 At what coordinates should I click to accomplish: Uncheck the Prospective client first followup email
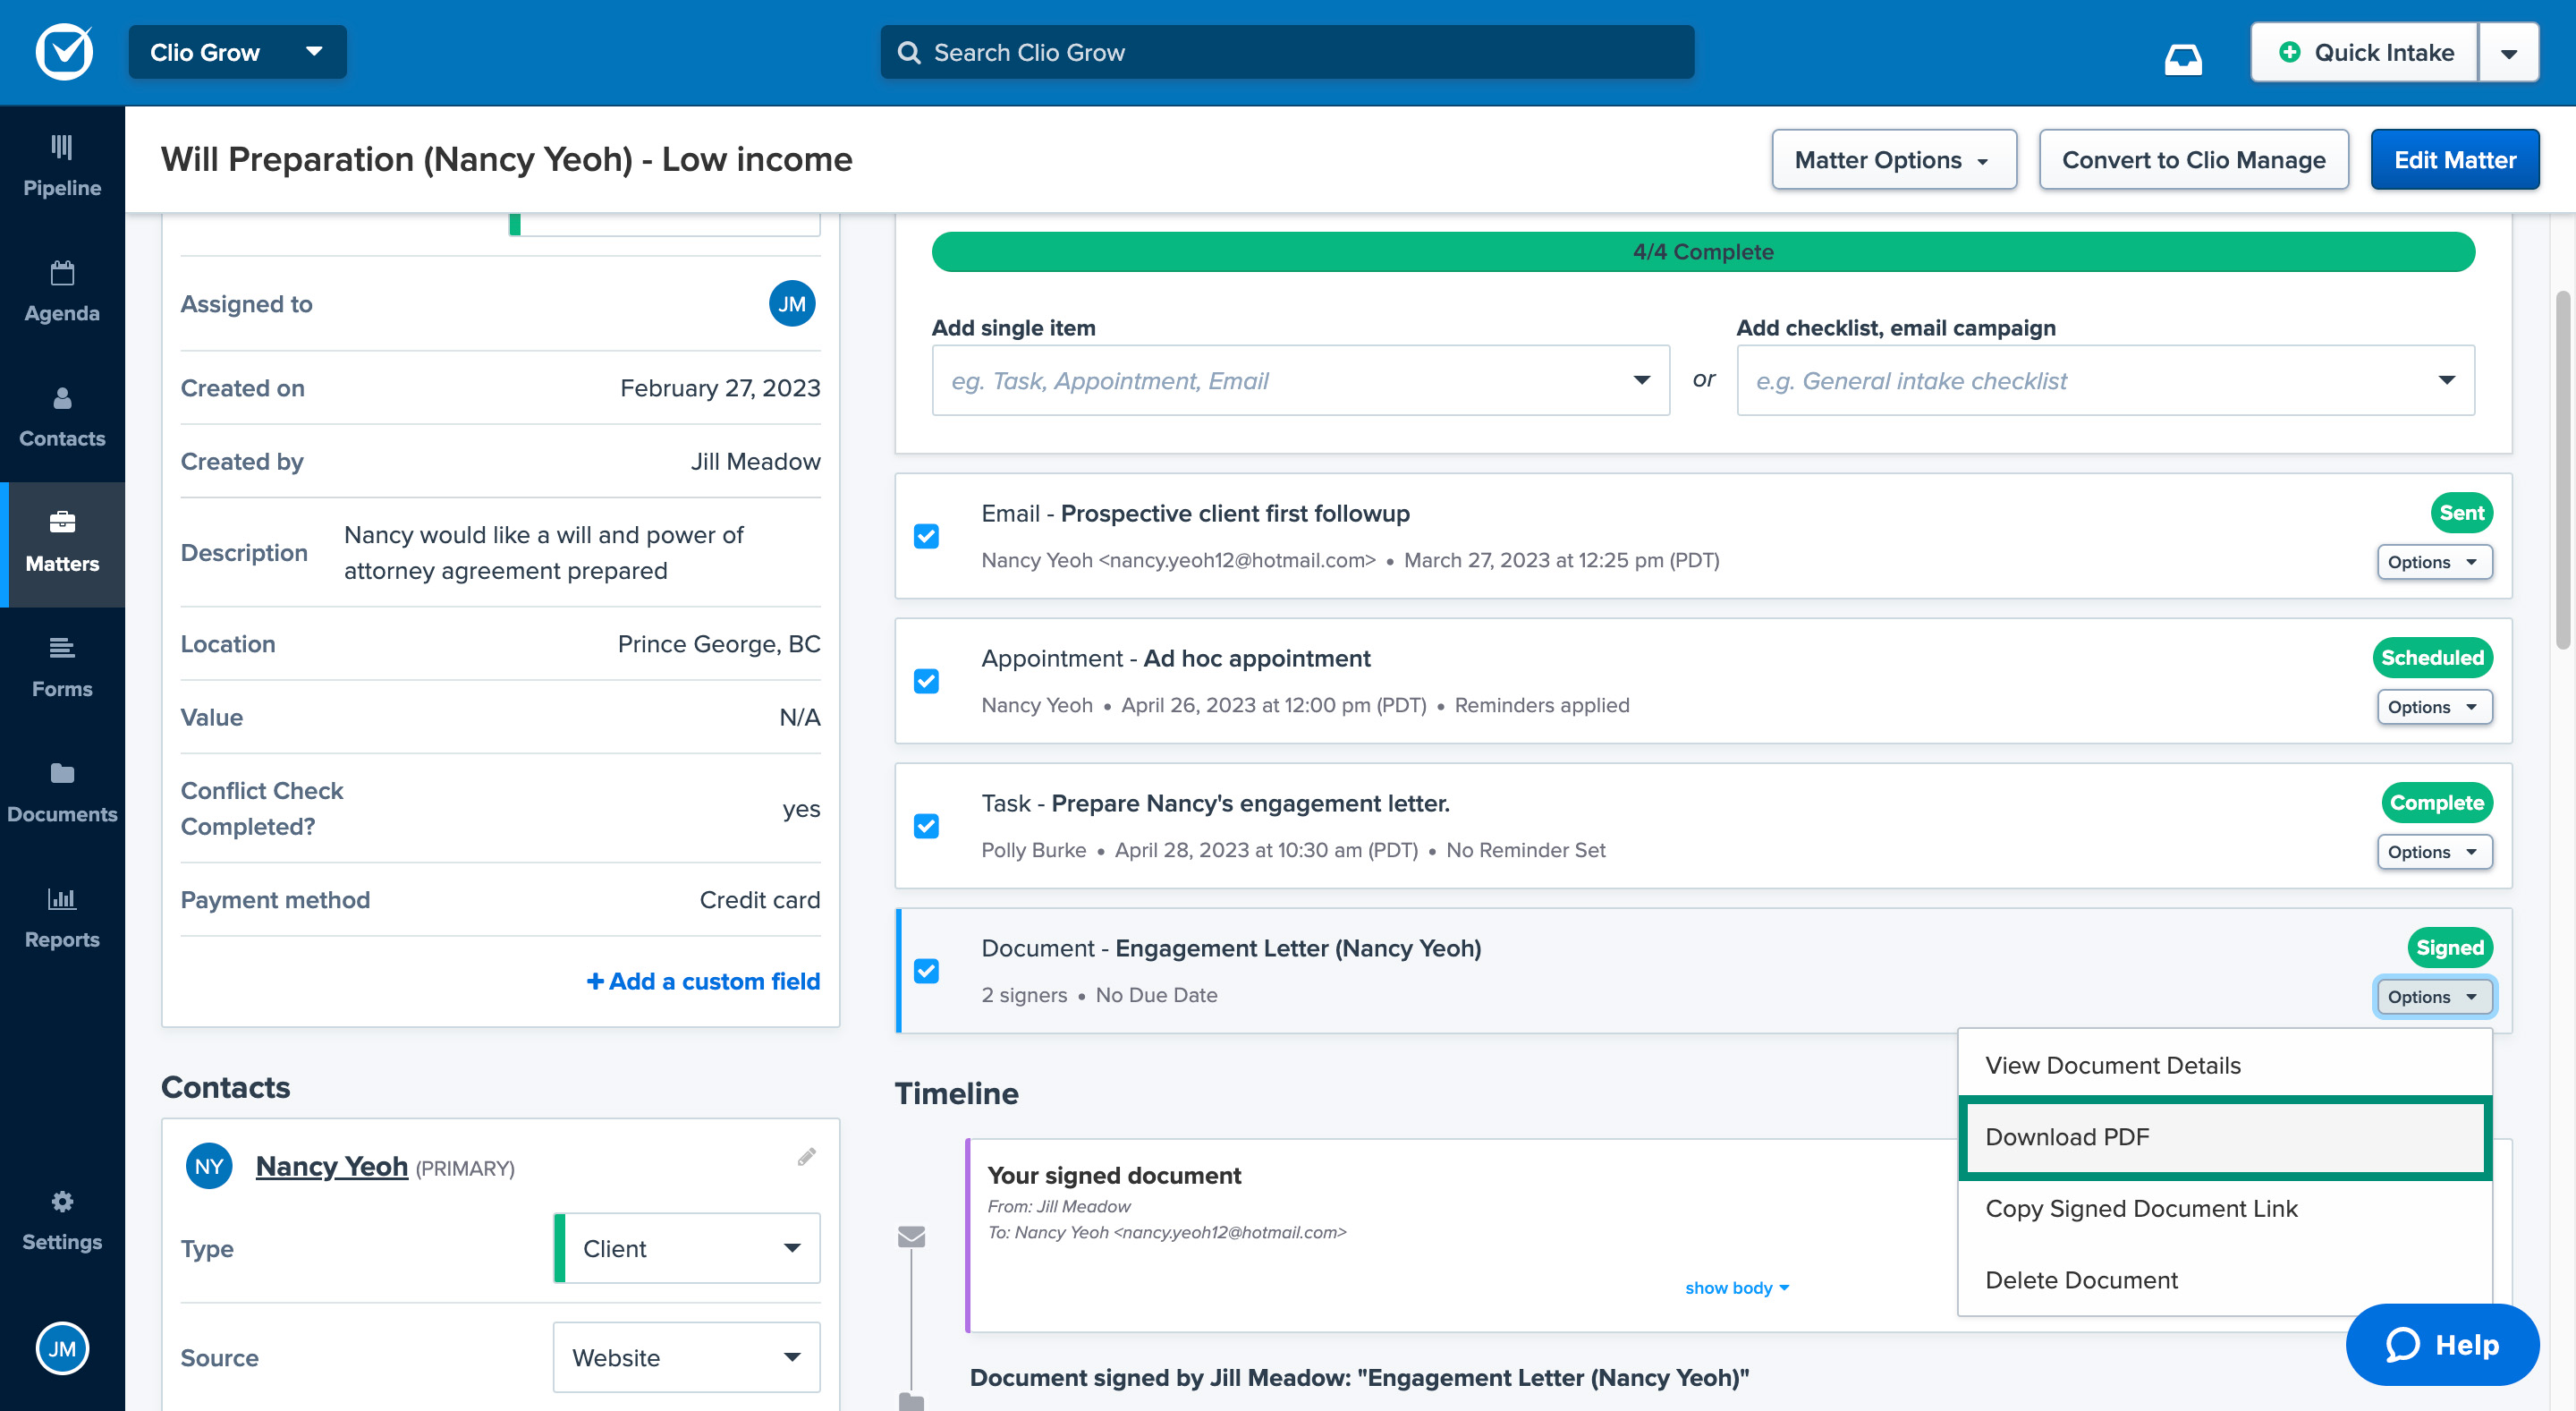[926, 536]
